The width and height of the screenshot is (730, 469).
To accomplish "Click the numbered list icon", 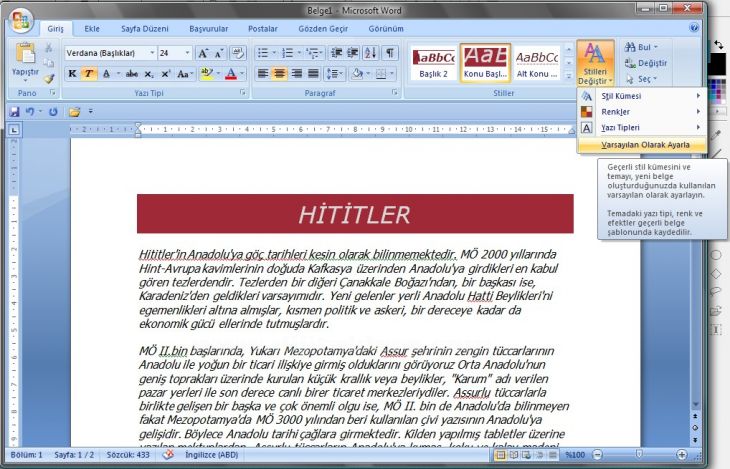I will pyautogui.click(x=288, y=53).
